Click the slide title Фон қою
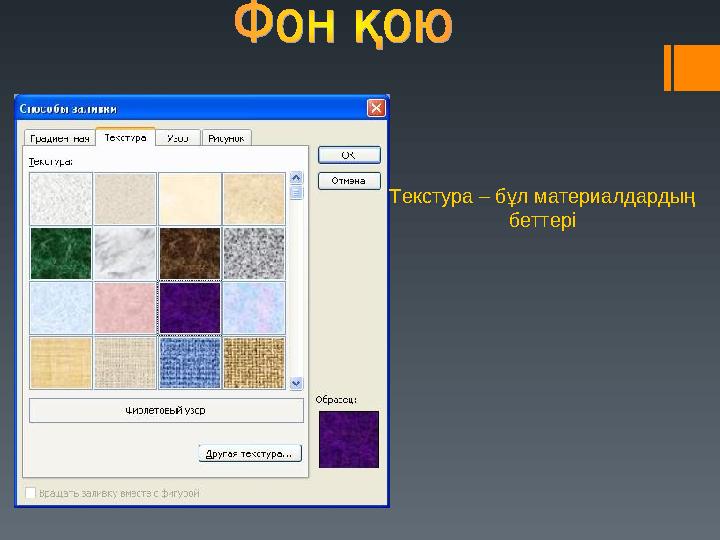This screenshot has width=720, height=540. pos(343,24)
